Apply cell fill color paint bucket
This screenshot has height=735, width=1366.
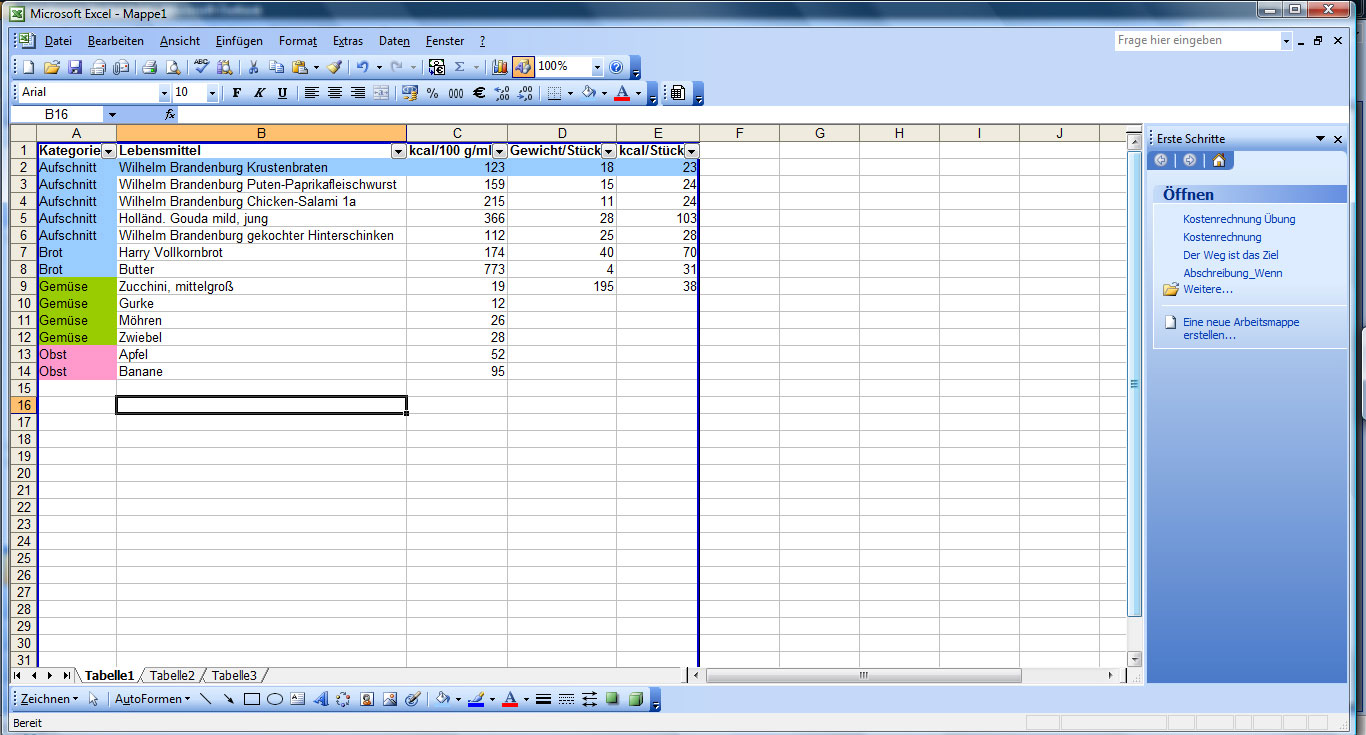click(x=589, y=93)
